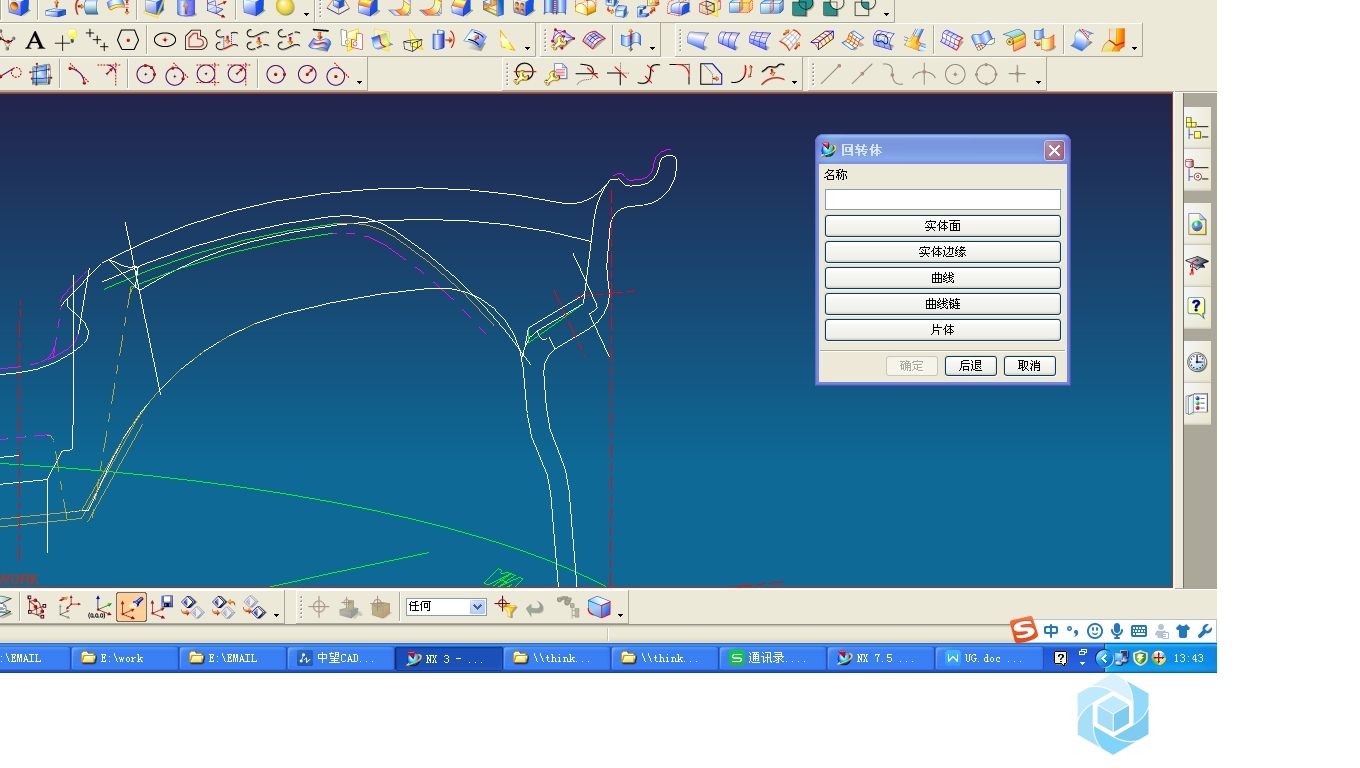The image size is (1360, 768).
Task: Open the Assembly Navigator sidebar tab
Action: pyautogui.click(x=1197, y=129)
